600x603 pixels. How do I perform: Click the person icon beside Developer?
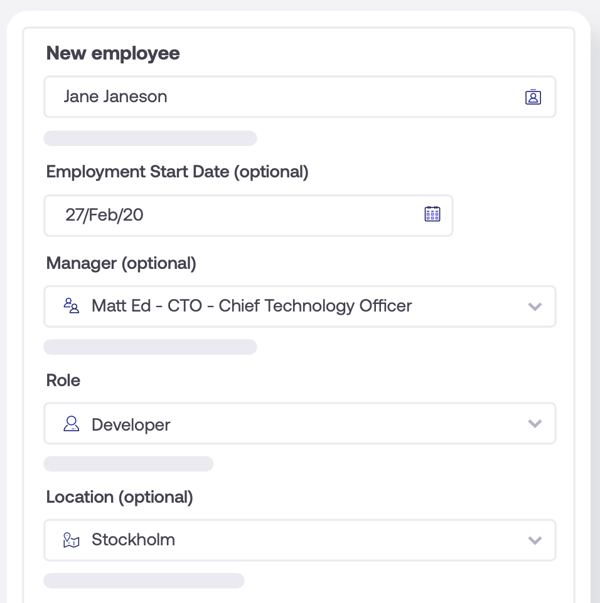(x=71, y=424)
